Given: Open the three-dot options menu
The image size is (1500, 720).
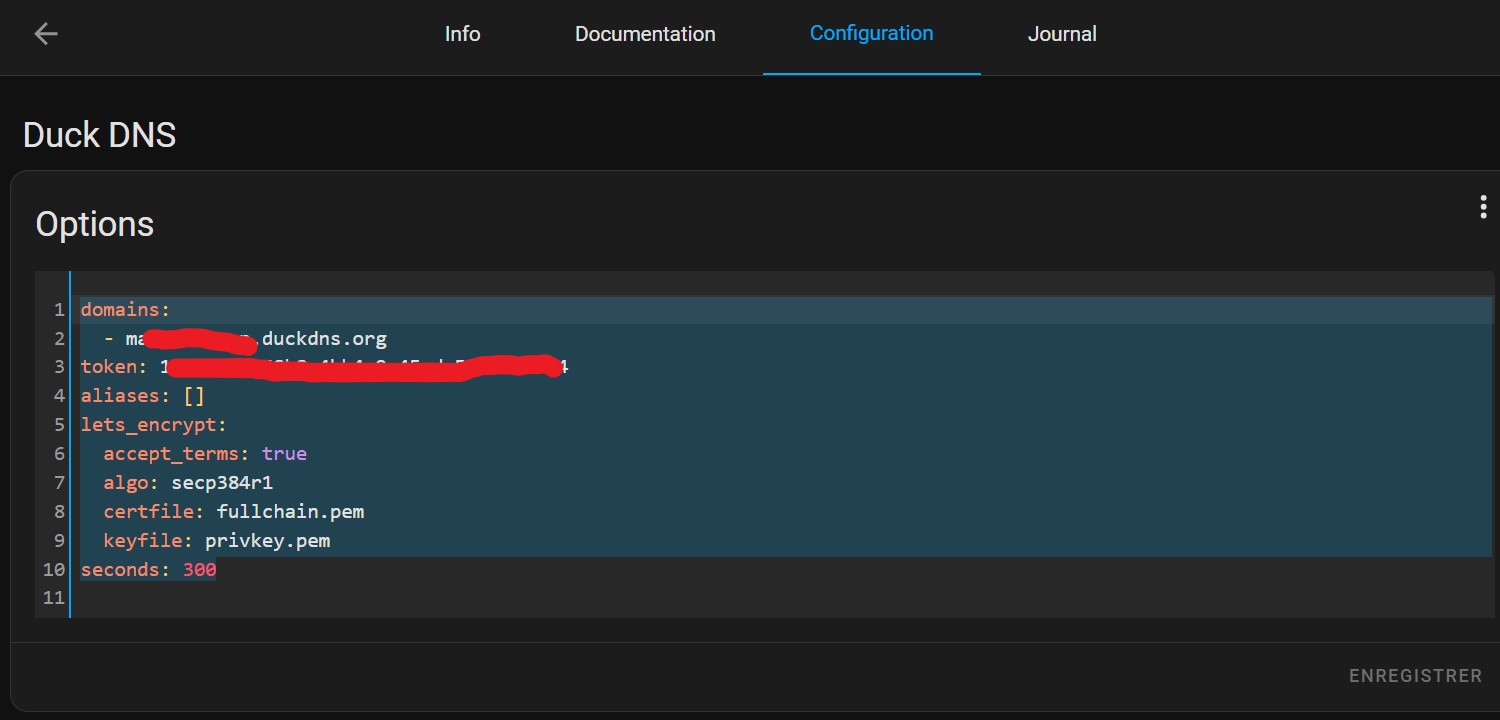Looking at the screenshot, I should click(1483, 207).
